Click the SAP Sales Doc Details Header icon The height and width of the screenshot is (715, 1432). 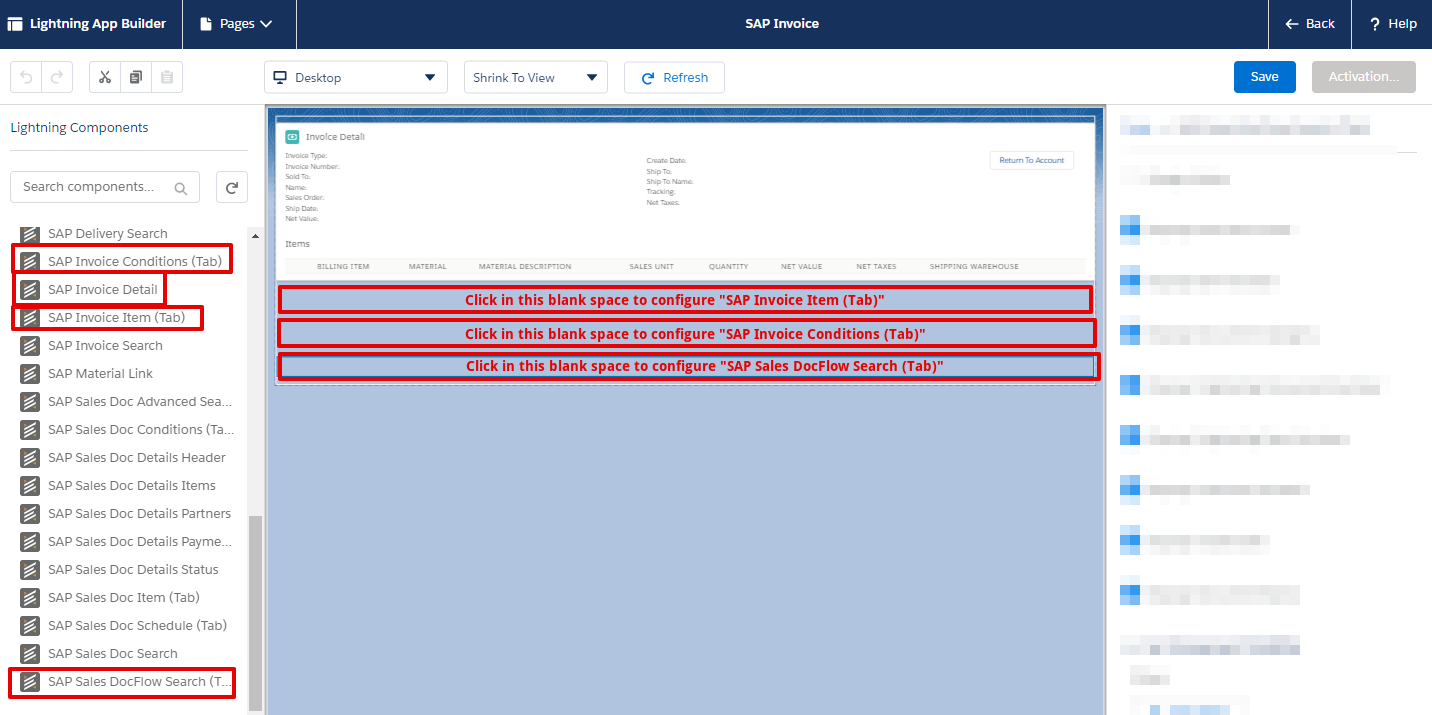[x=30, y=458]
